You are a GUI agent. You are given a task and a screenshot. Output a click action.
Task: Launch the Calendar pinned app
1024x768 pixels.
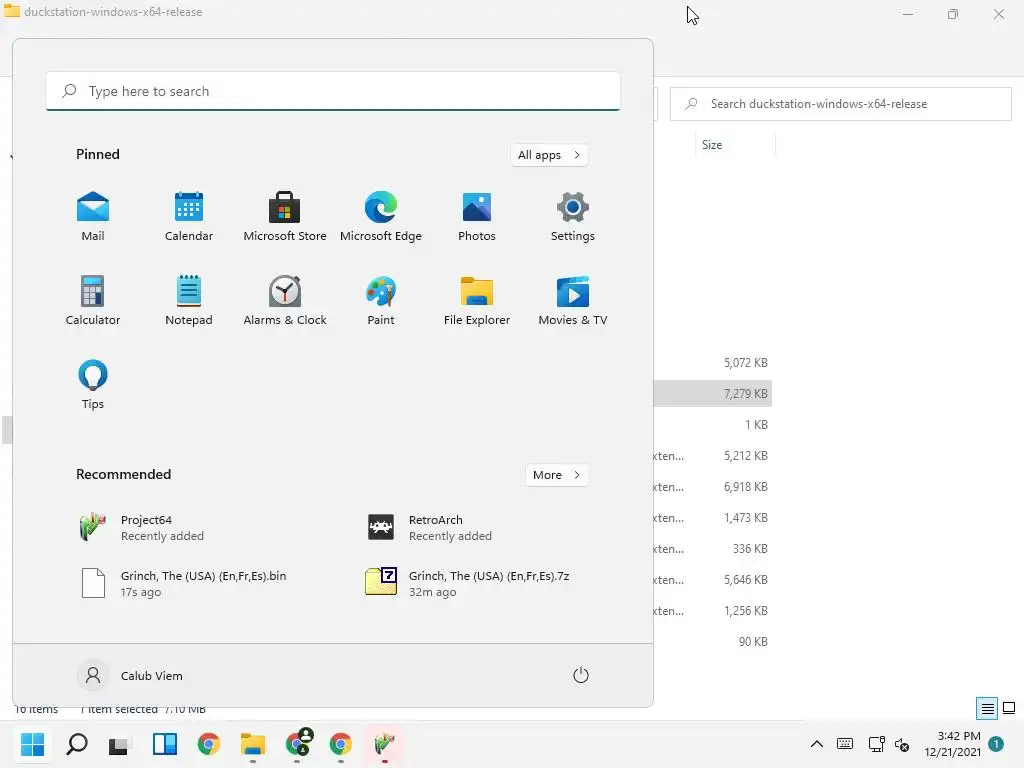[189, 217]
